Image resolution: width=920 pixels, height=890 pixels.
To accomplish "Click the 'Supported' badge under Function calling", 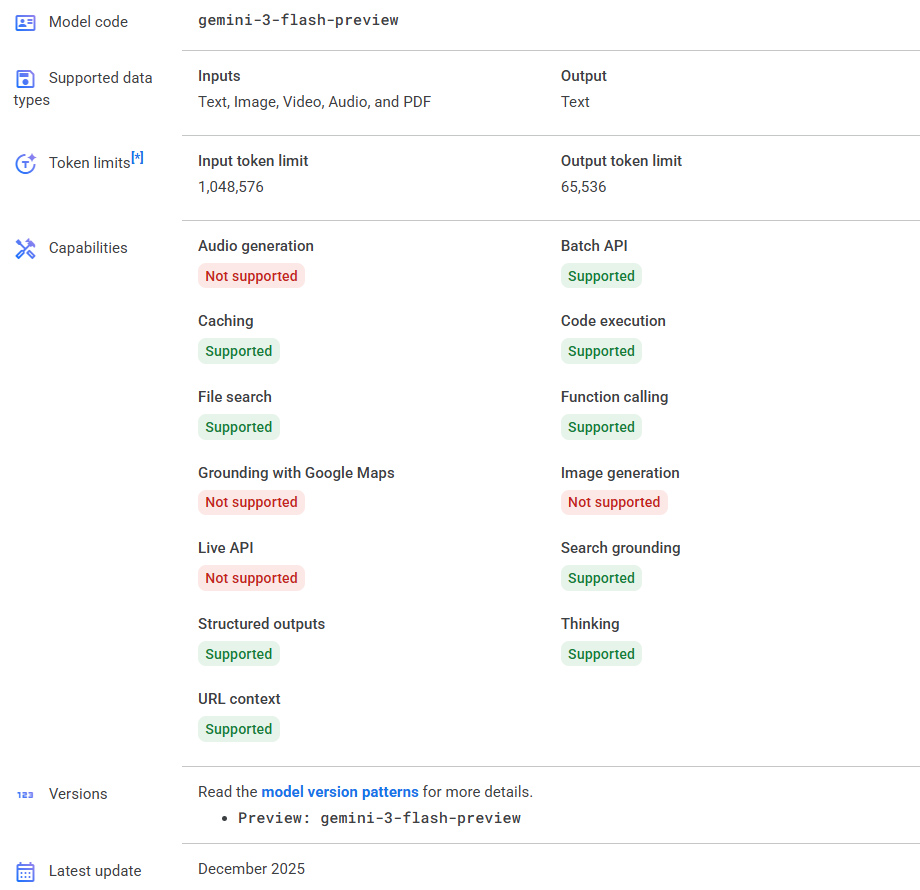I will point(601,427).
